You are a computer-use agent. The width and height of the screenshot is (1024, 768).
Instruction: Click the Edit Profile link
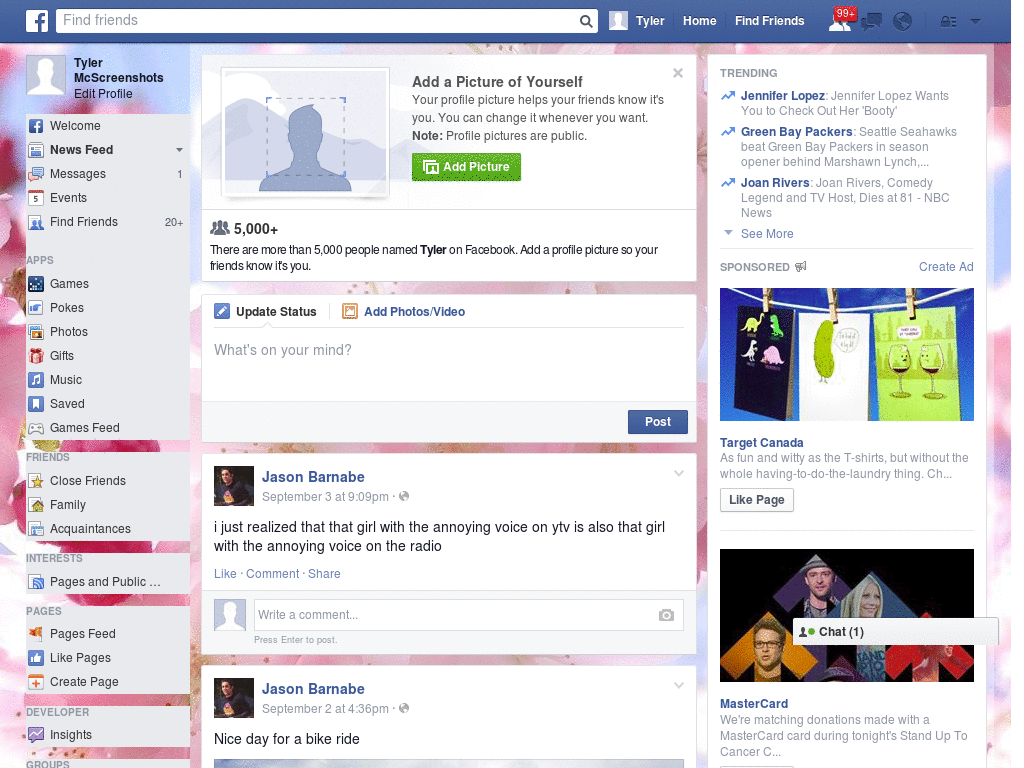[x=103, y=93]
